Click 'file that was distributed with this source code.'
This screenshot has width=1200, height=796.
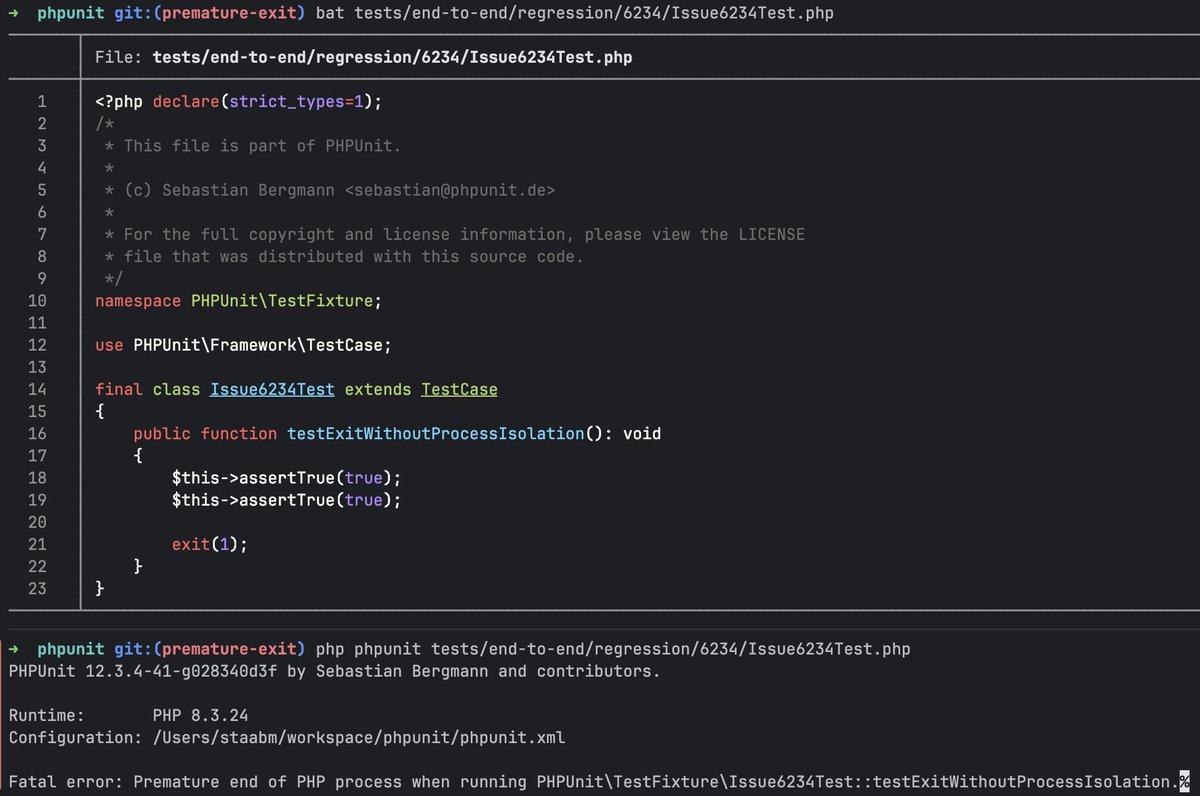[x=353, y=256]
